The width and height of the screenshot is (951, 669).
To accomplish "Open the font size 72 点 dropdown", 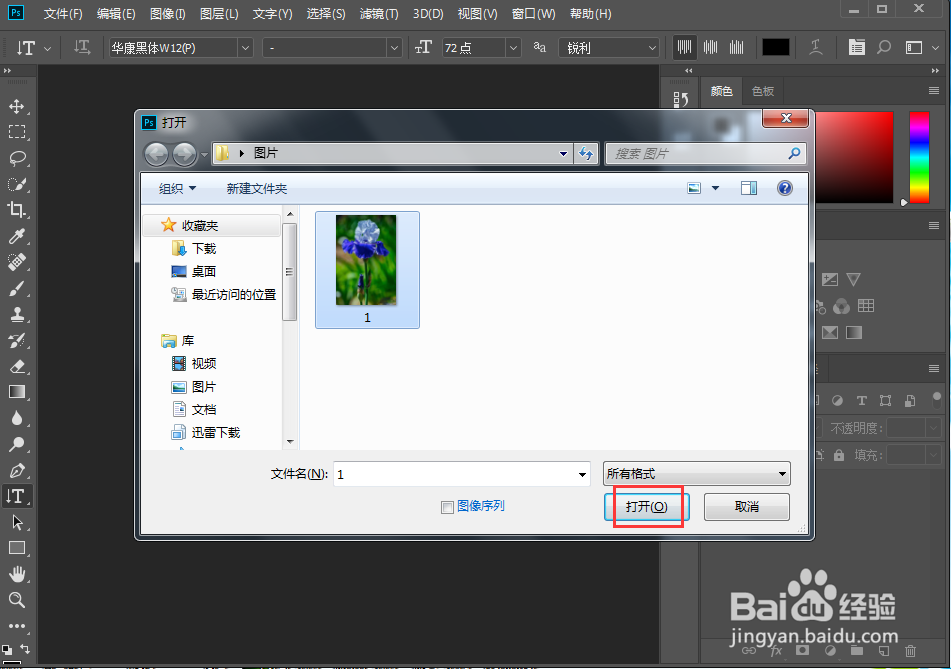I will (513, 48).
